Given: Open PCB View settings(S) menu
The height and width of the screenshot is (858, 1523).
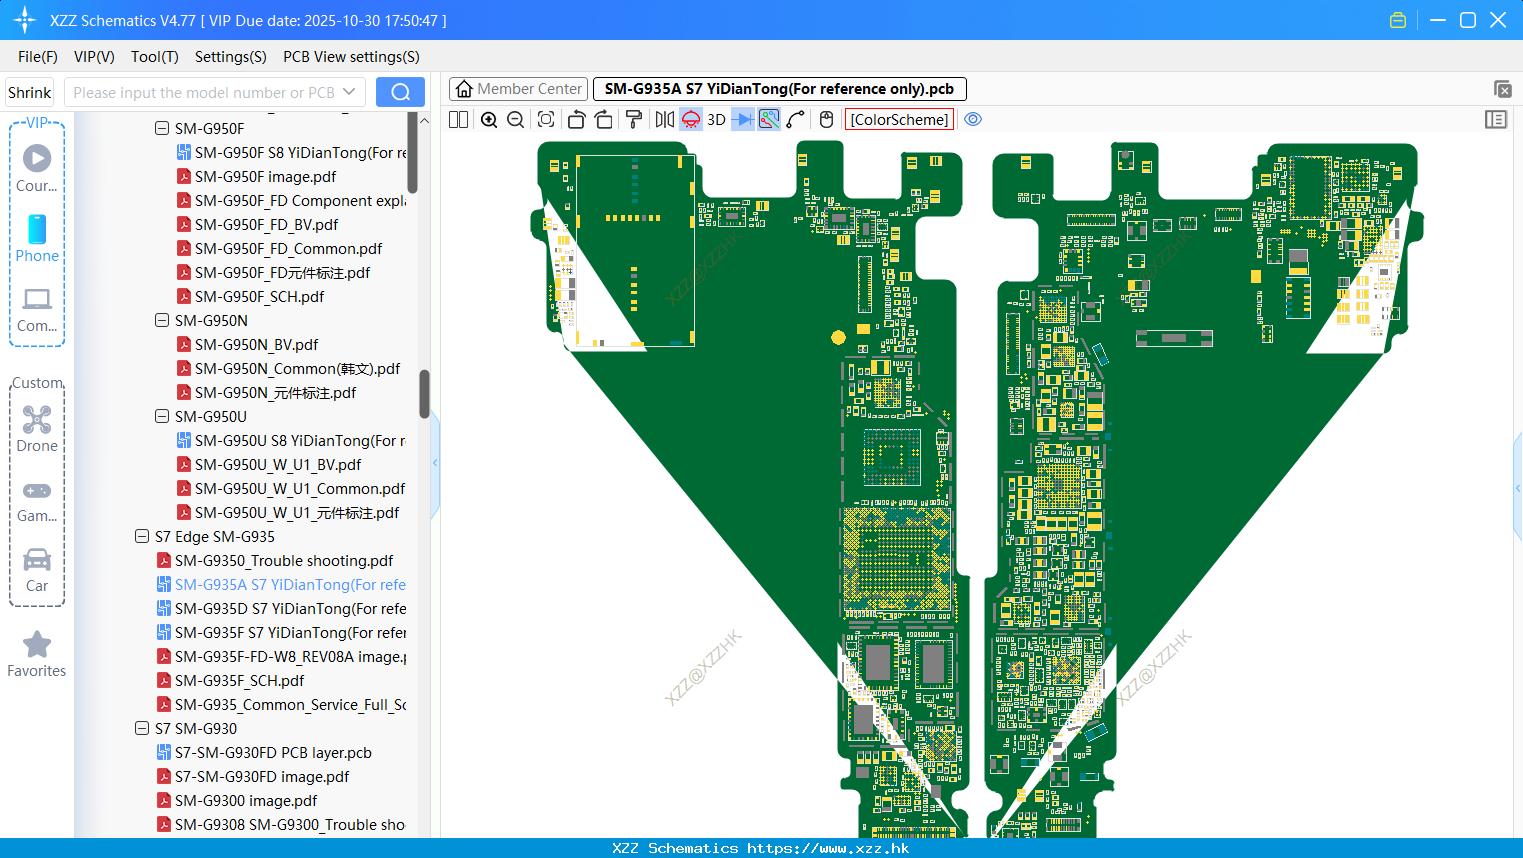Looking at the screenshot, I should pyautogui.click(x=351, y=57).
